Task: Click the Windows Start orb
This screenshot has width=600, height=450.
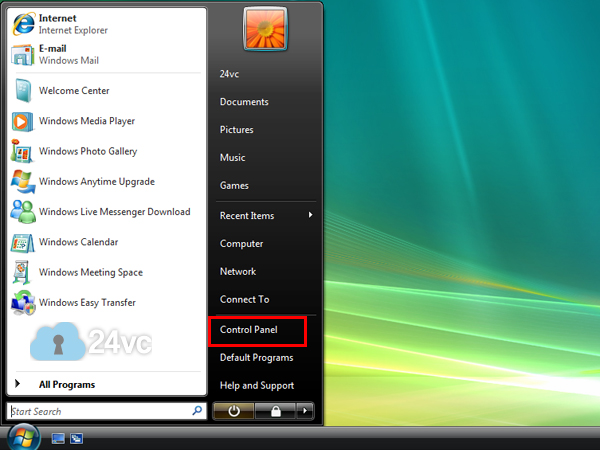Action: click(24, 437)
